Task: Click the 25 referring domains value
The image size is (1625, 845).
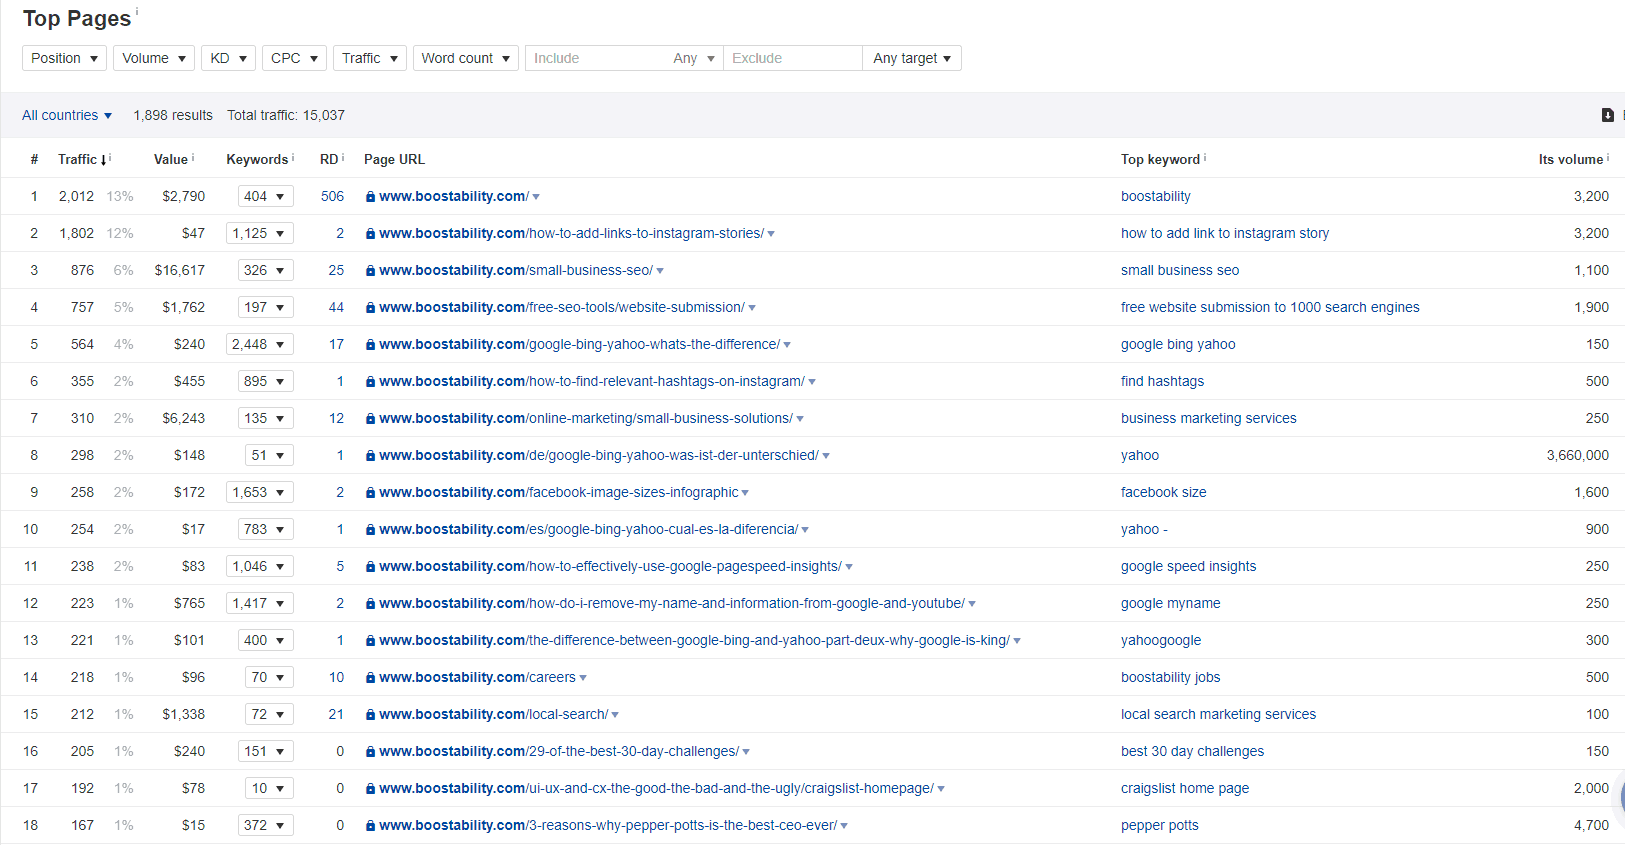Action: [336, 270]
